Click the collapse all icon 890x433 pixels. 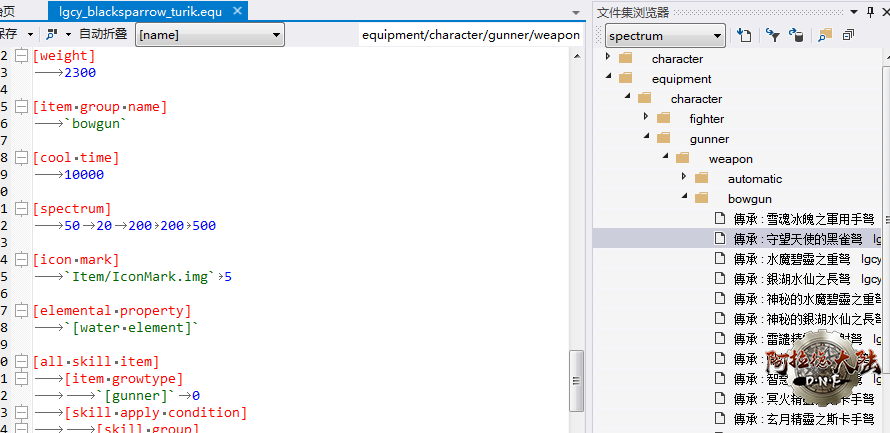(848, 35)
